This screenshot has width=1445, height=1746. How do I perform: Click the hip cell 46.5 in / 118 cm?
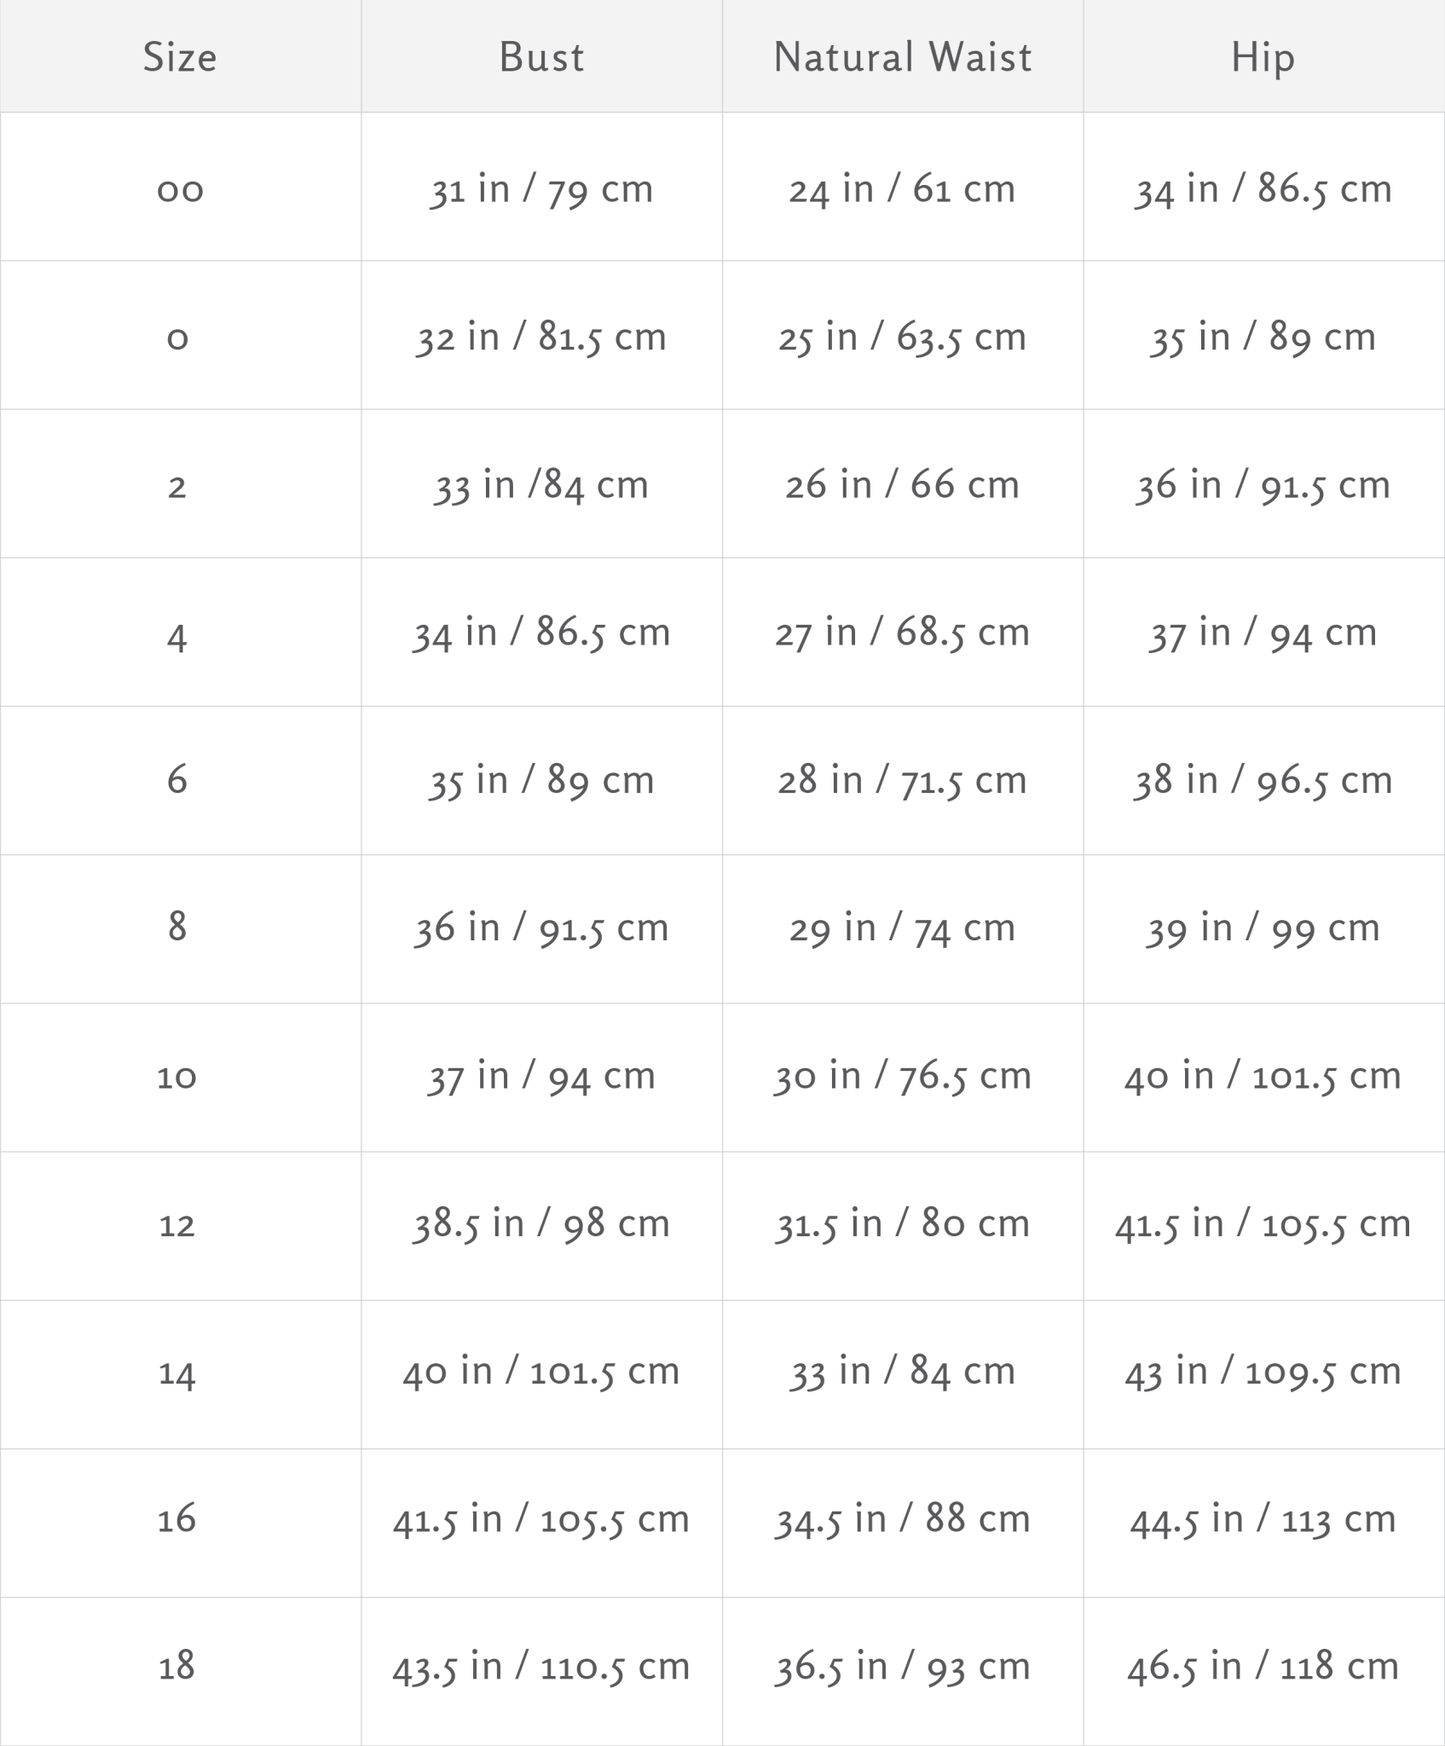[1263, 1667]
